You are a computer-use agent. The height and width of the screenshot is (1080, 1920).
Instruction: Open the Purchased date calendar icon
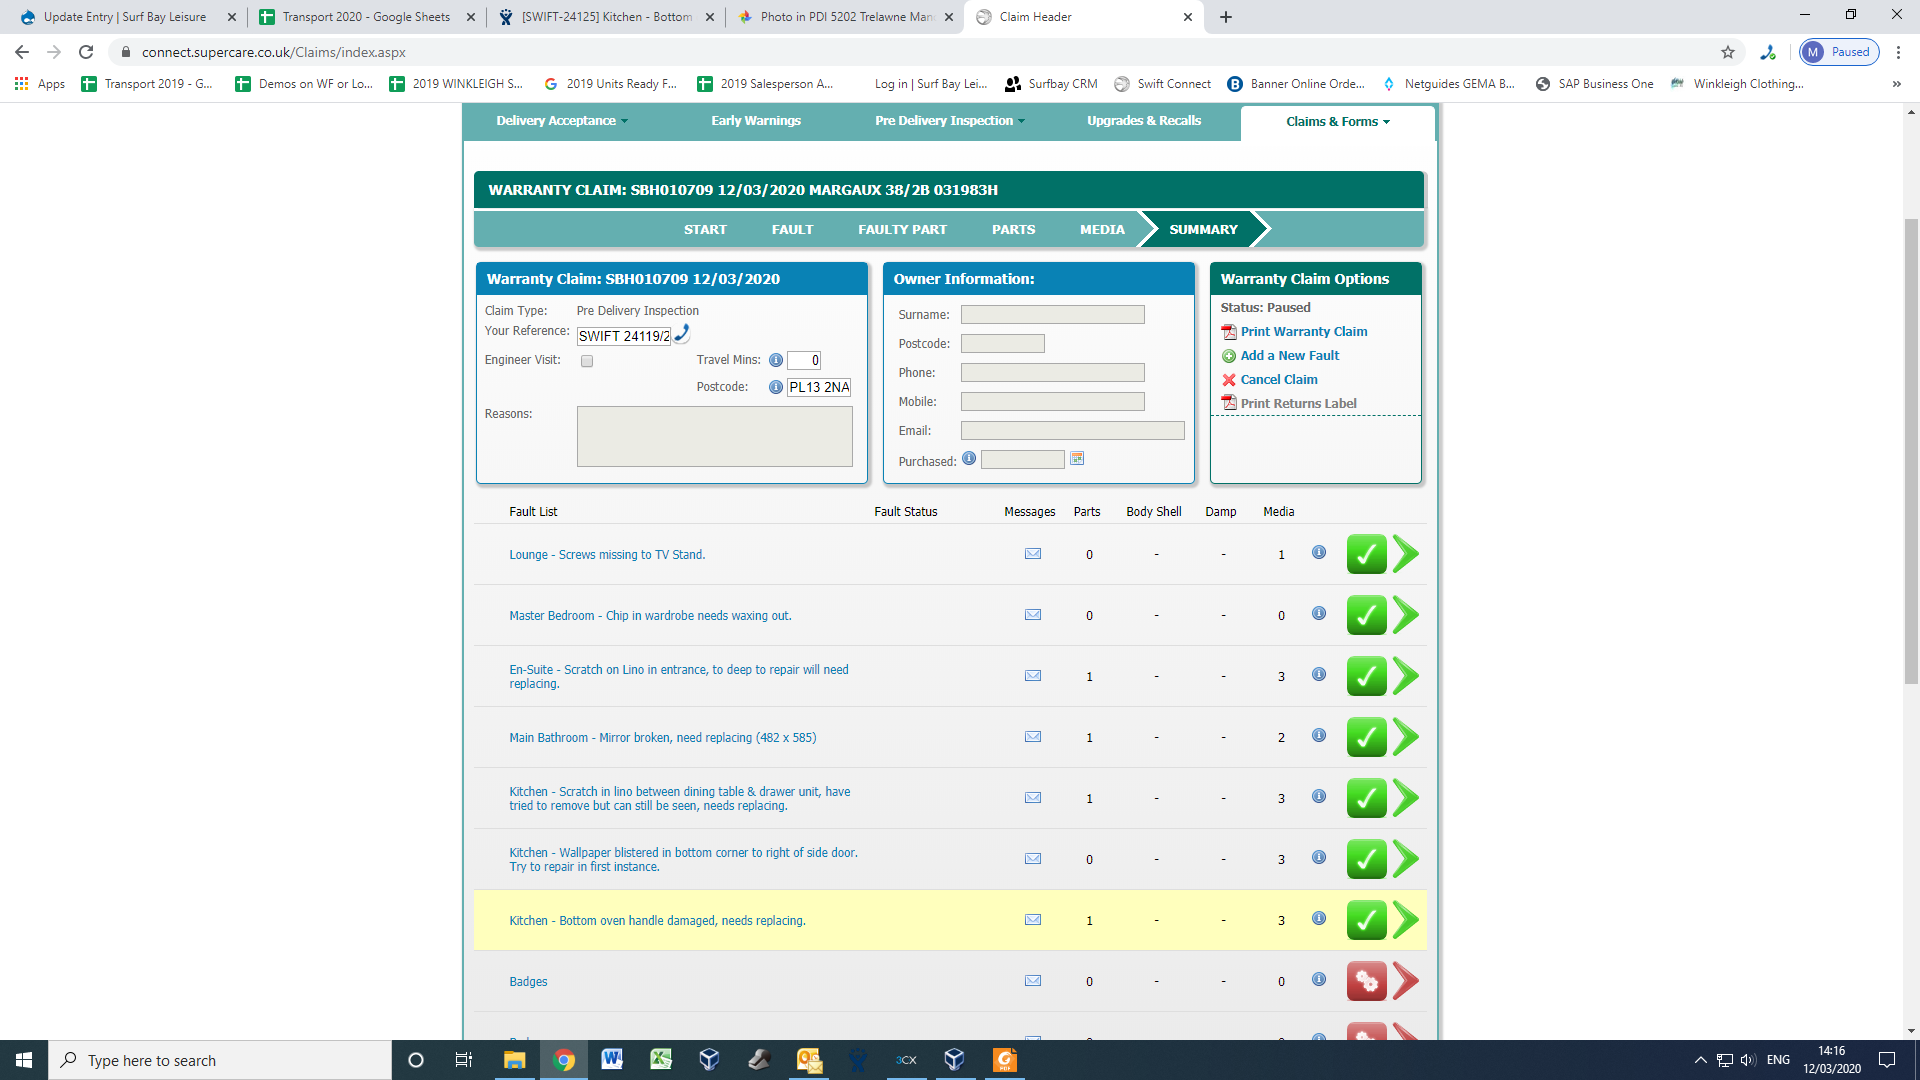click(x=1077, y=459)
